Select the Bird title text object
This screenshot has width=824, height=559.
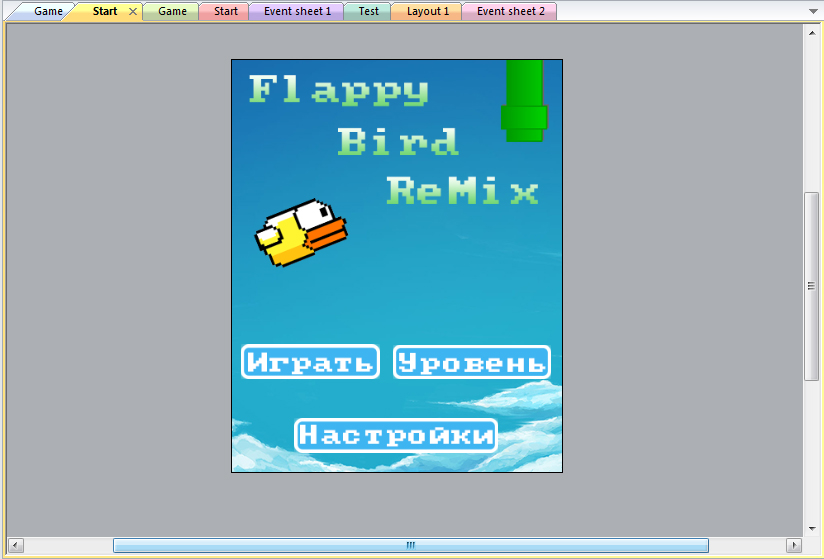point(398,142)
